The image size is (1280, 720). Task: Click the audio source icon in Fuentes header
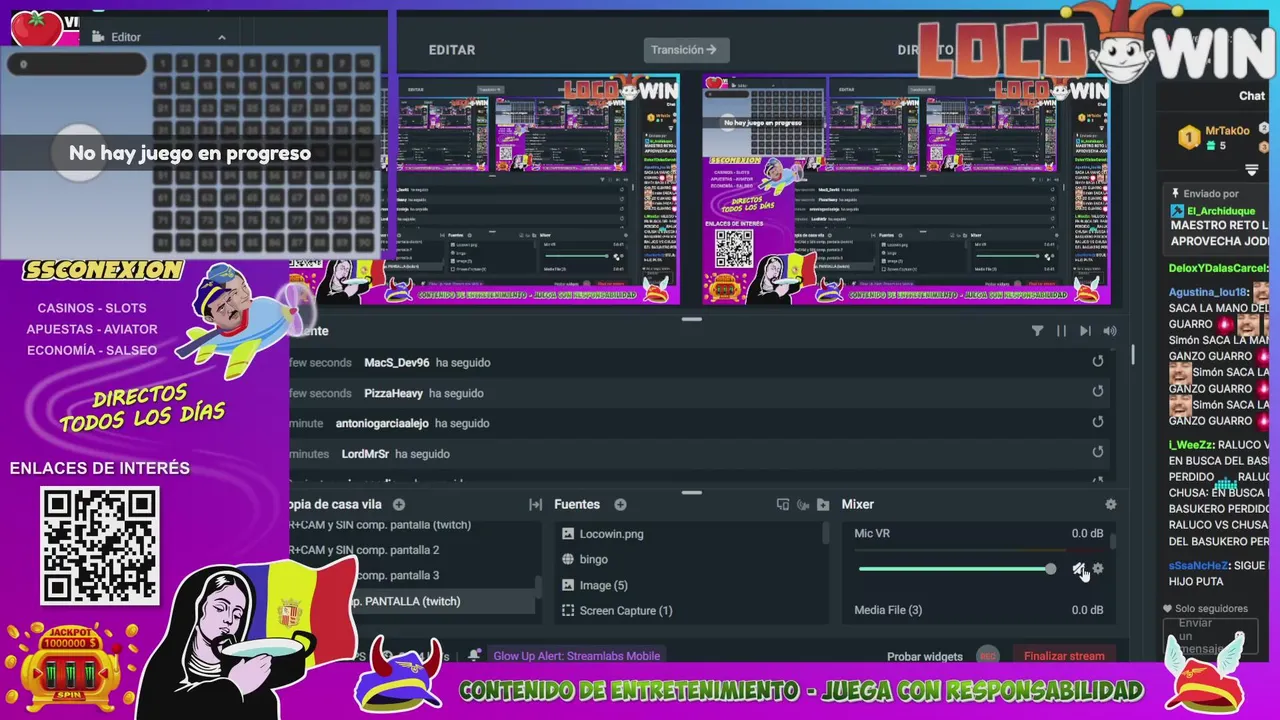803,505
